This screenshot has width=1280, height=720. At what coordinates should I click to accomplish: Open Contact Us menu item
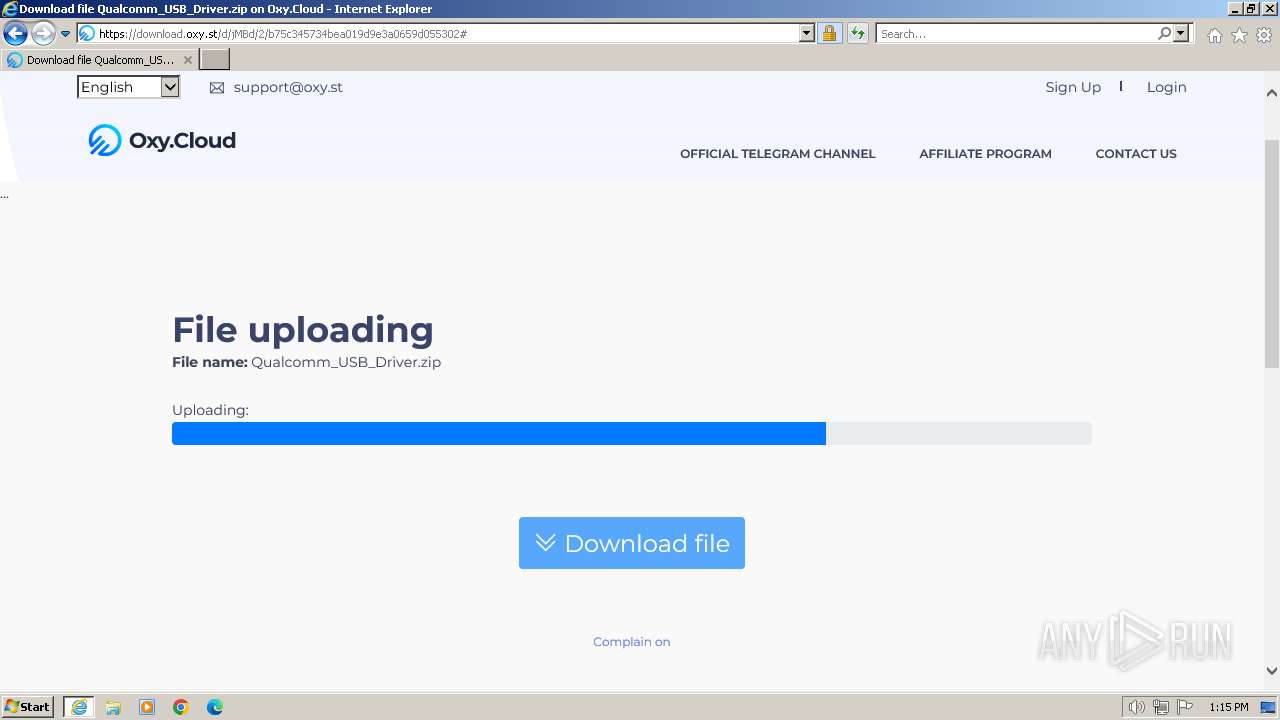[x=1136, y=154]
